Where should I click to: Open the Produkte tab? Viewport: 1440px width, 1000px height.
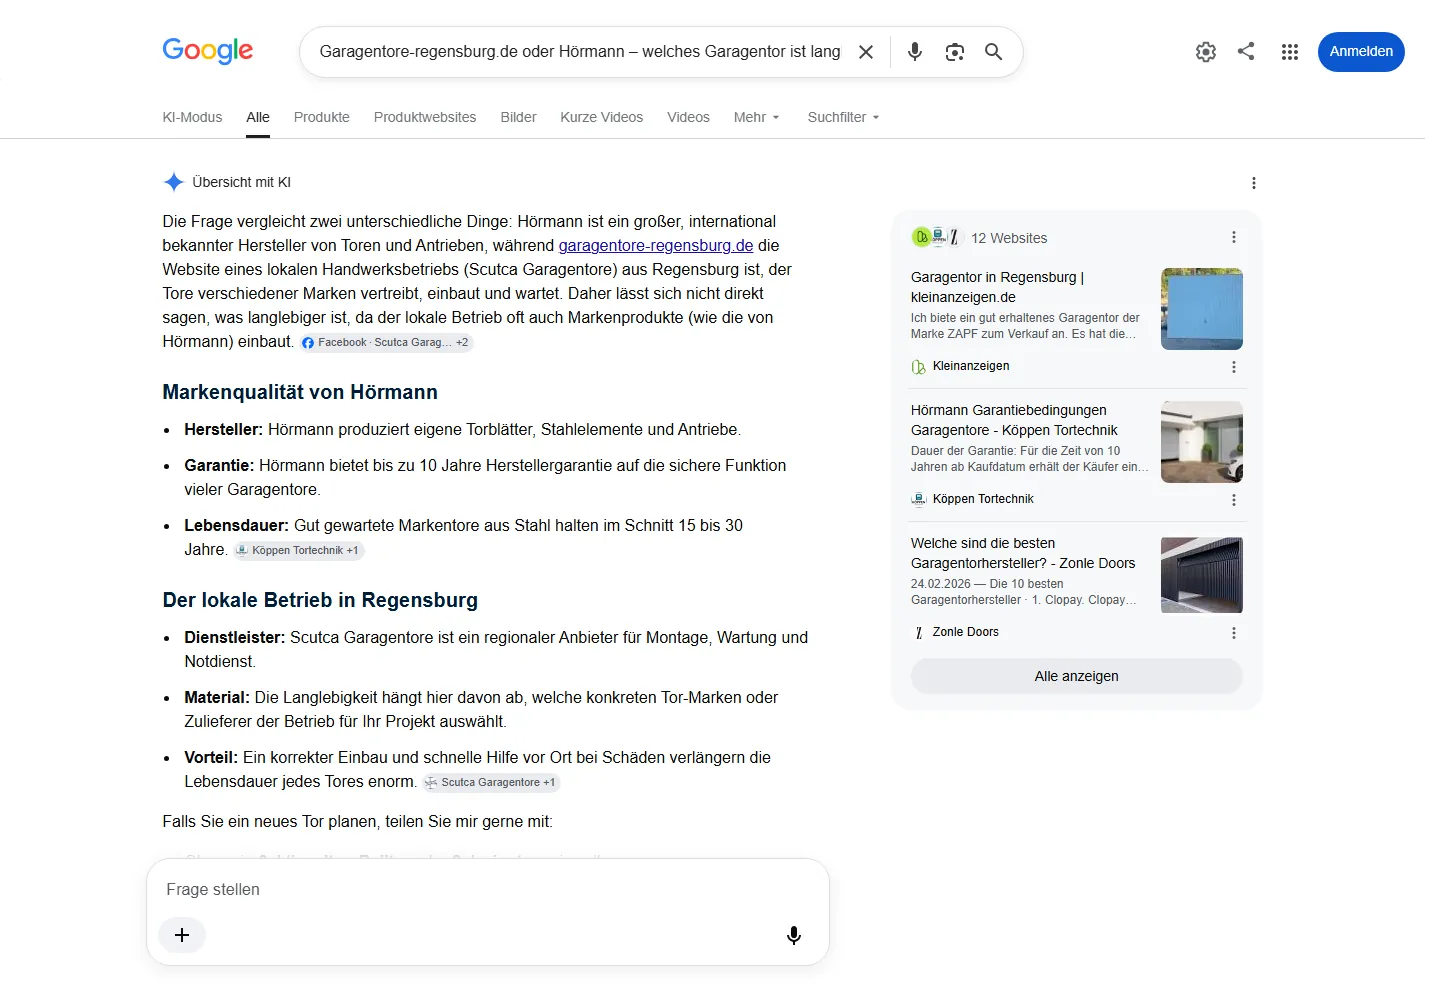coord(322,117)
